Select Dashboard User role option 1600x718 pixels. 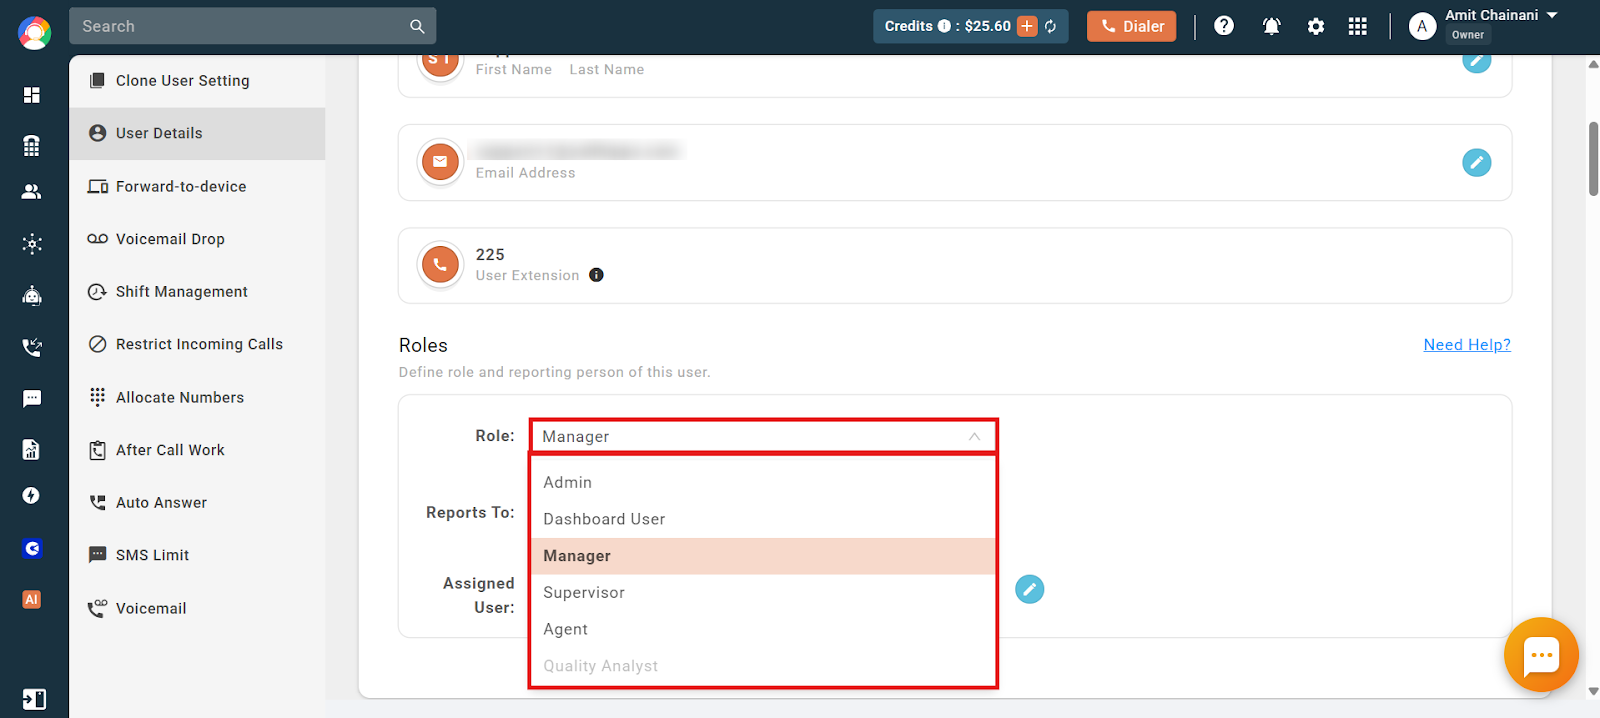(x=763, y=519)
